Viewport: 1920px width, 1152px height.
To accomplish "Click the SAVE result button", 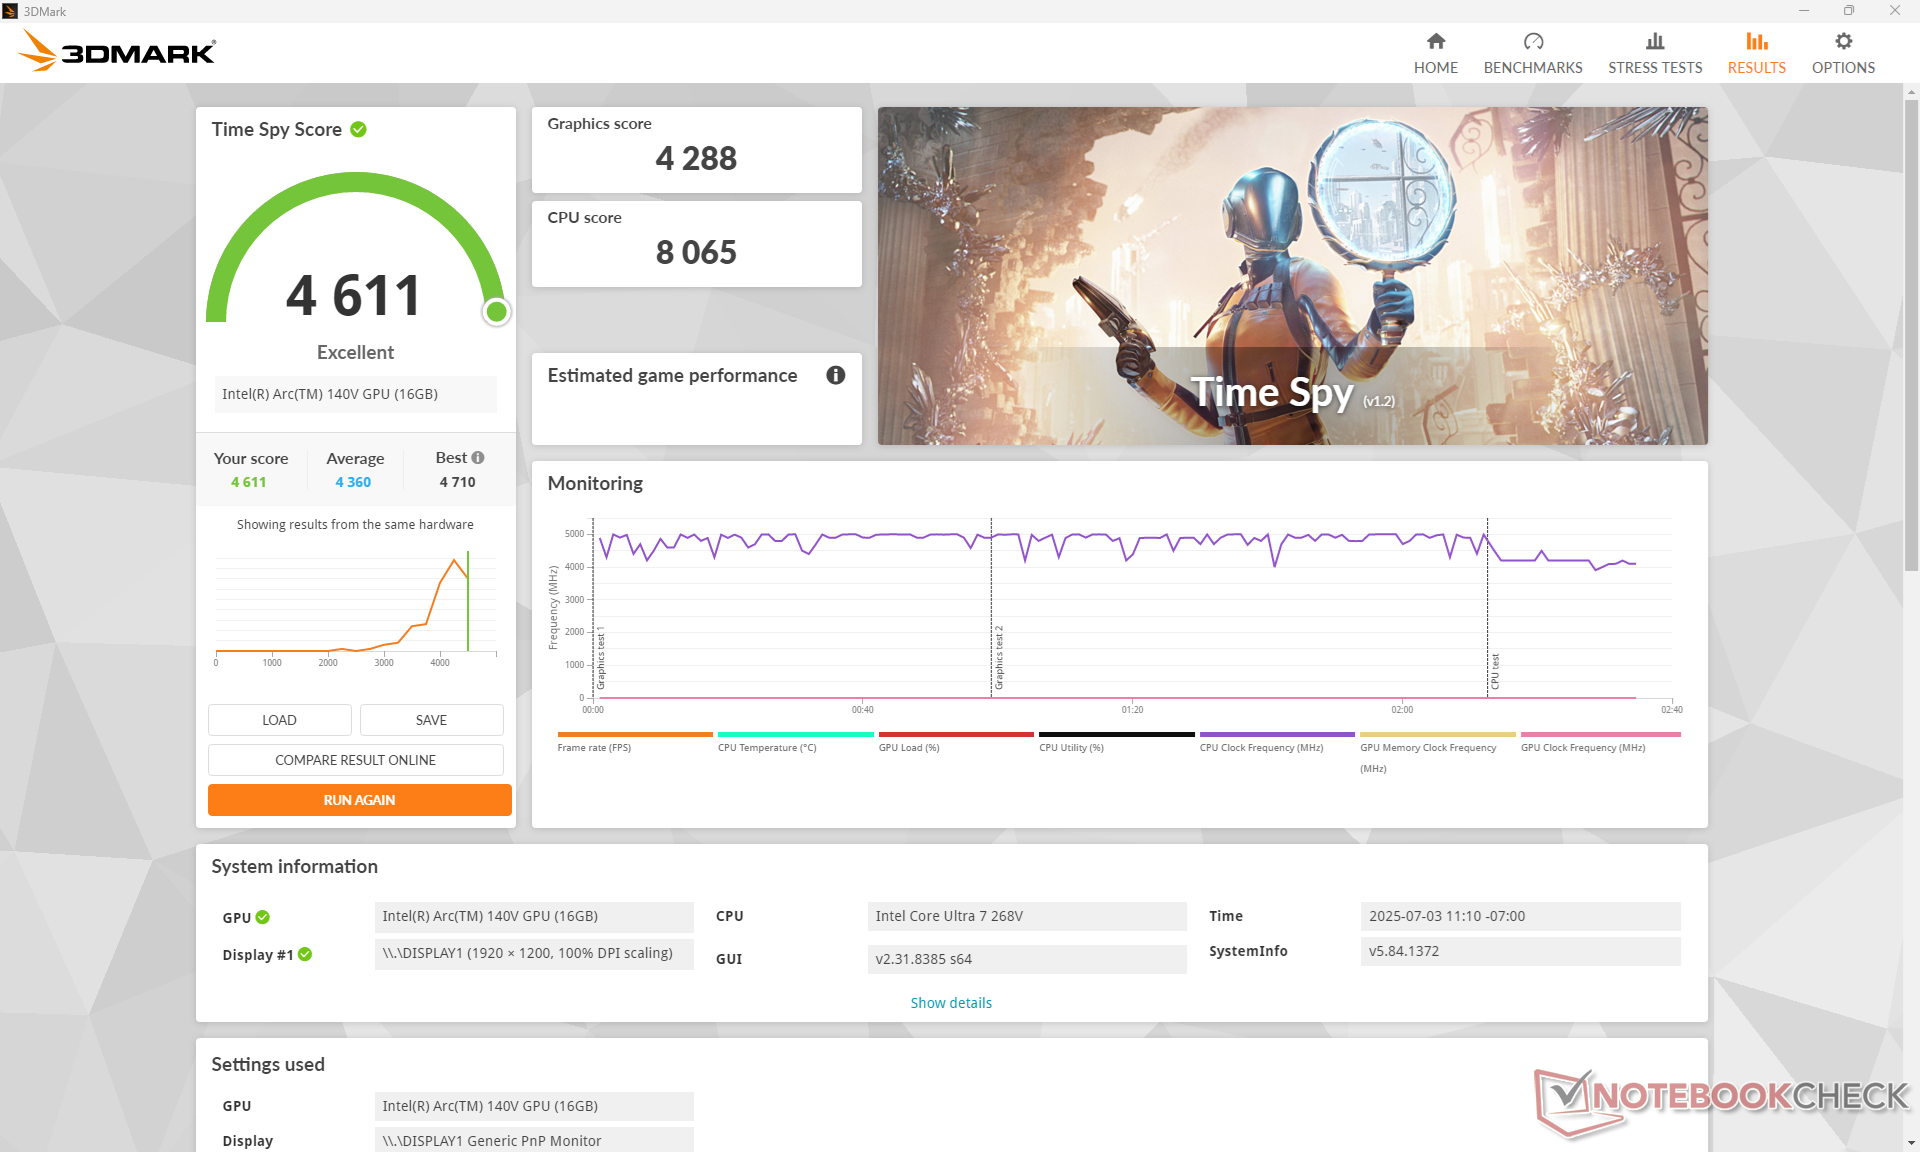I will [431, 720].
